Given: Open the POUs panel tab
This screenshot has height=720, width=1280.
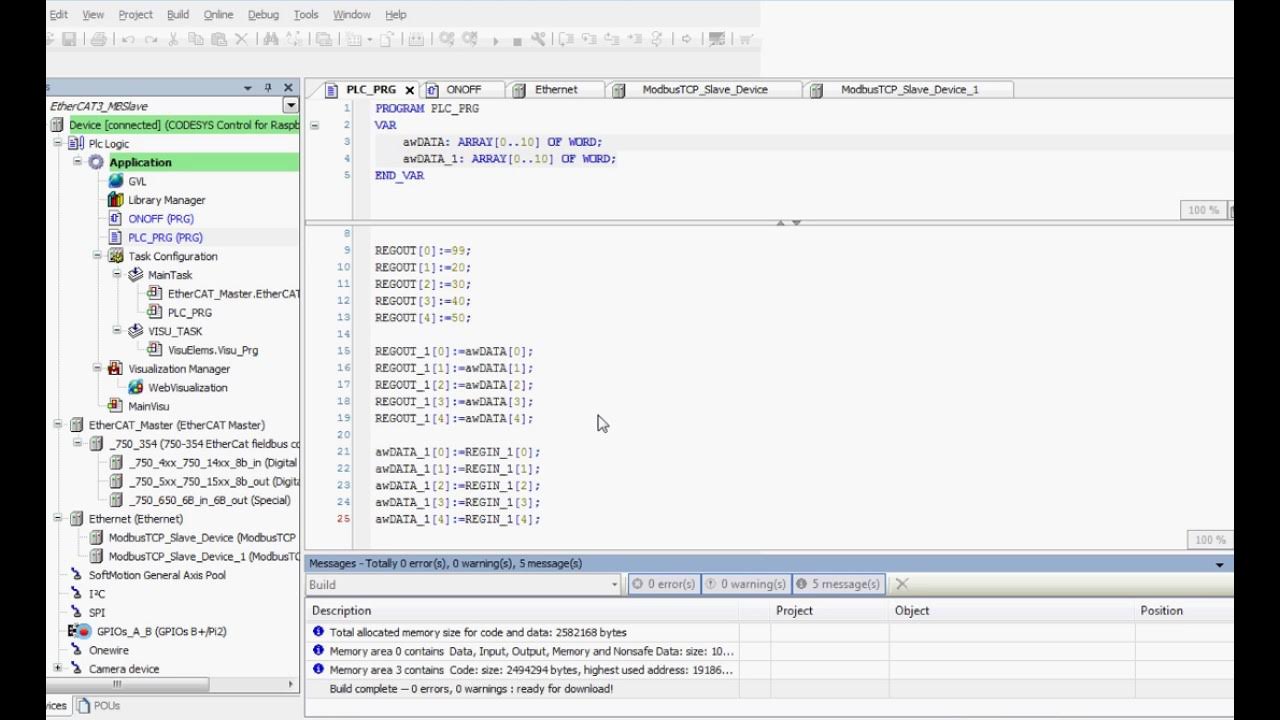Looking at the screenshot, I should (98, 705).
